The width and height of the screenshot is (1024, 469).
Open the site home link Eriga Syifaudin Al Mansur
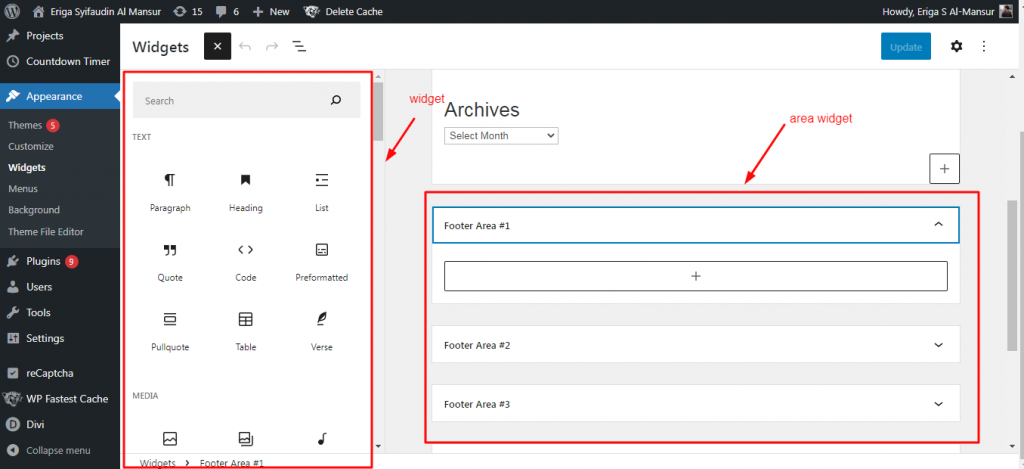pyautogui.click(x=97, y=11)
